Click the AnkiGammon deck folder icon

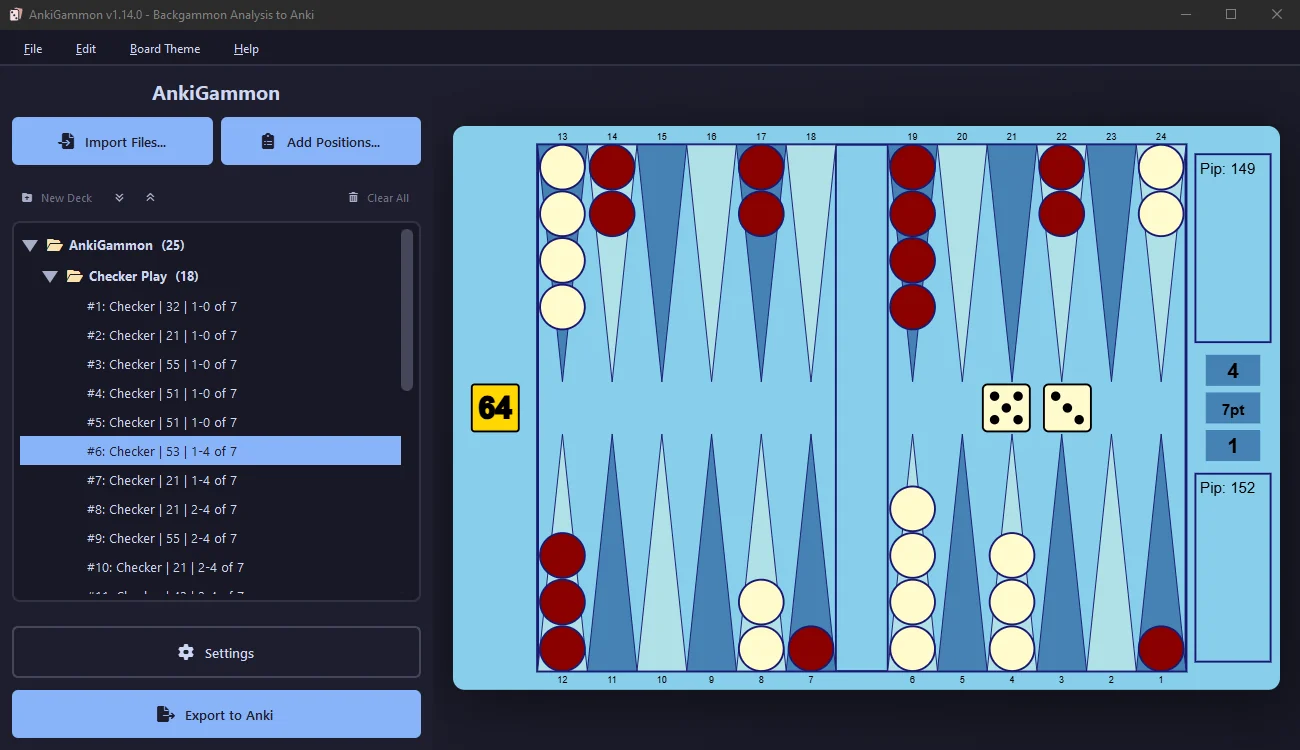pos(55,245)
